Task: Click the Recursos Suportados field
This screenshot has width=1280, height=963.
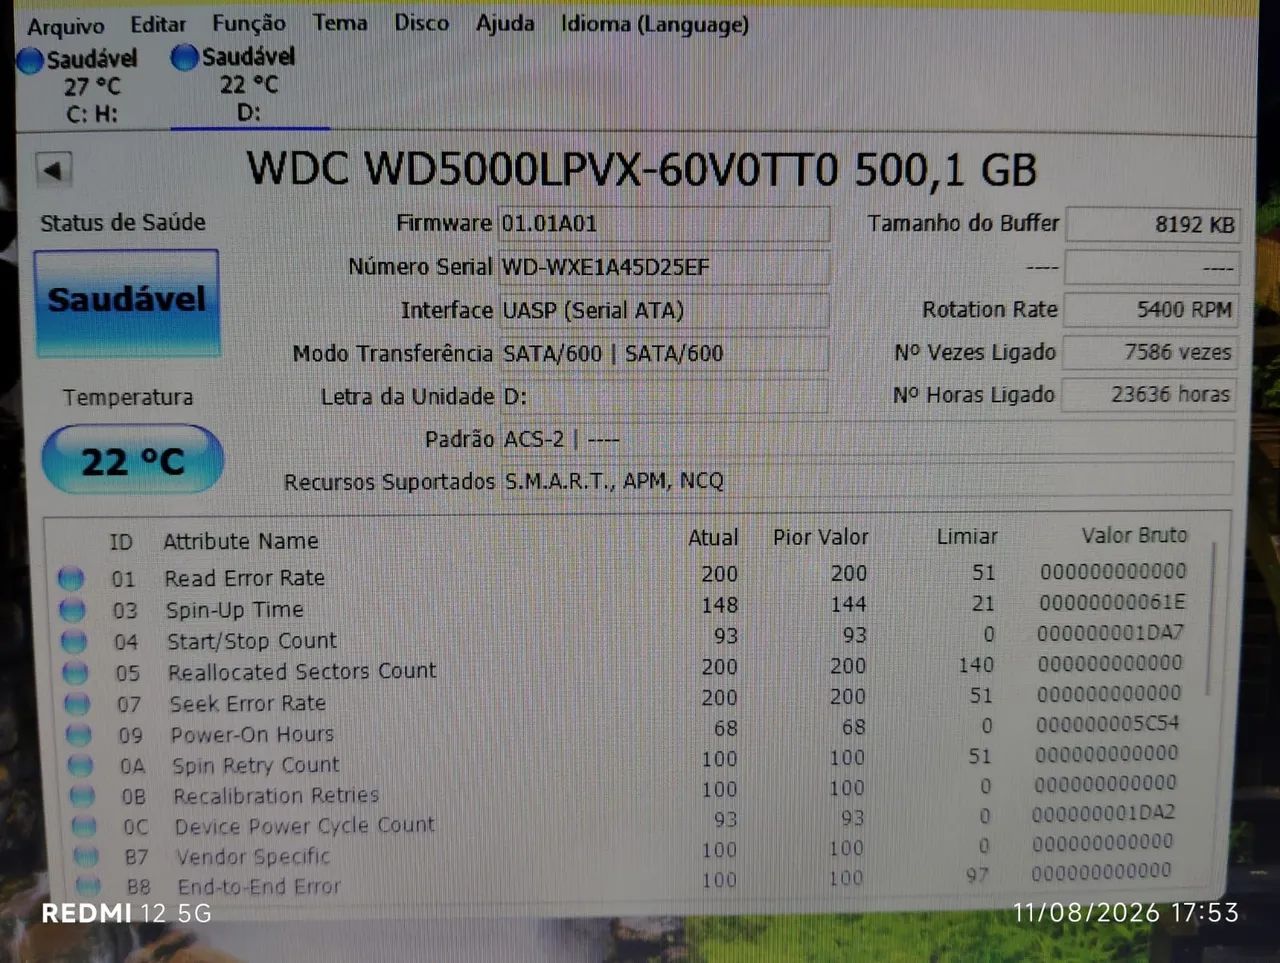Action: pos(866,481)
